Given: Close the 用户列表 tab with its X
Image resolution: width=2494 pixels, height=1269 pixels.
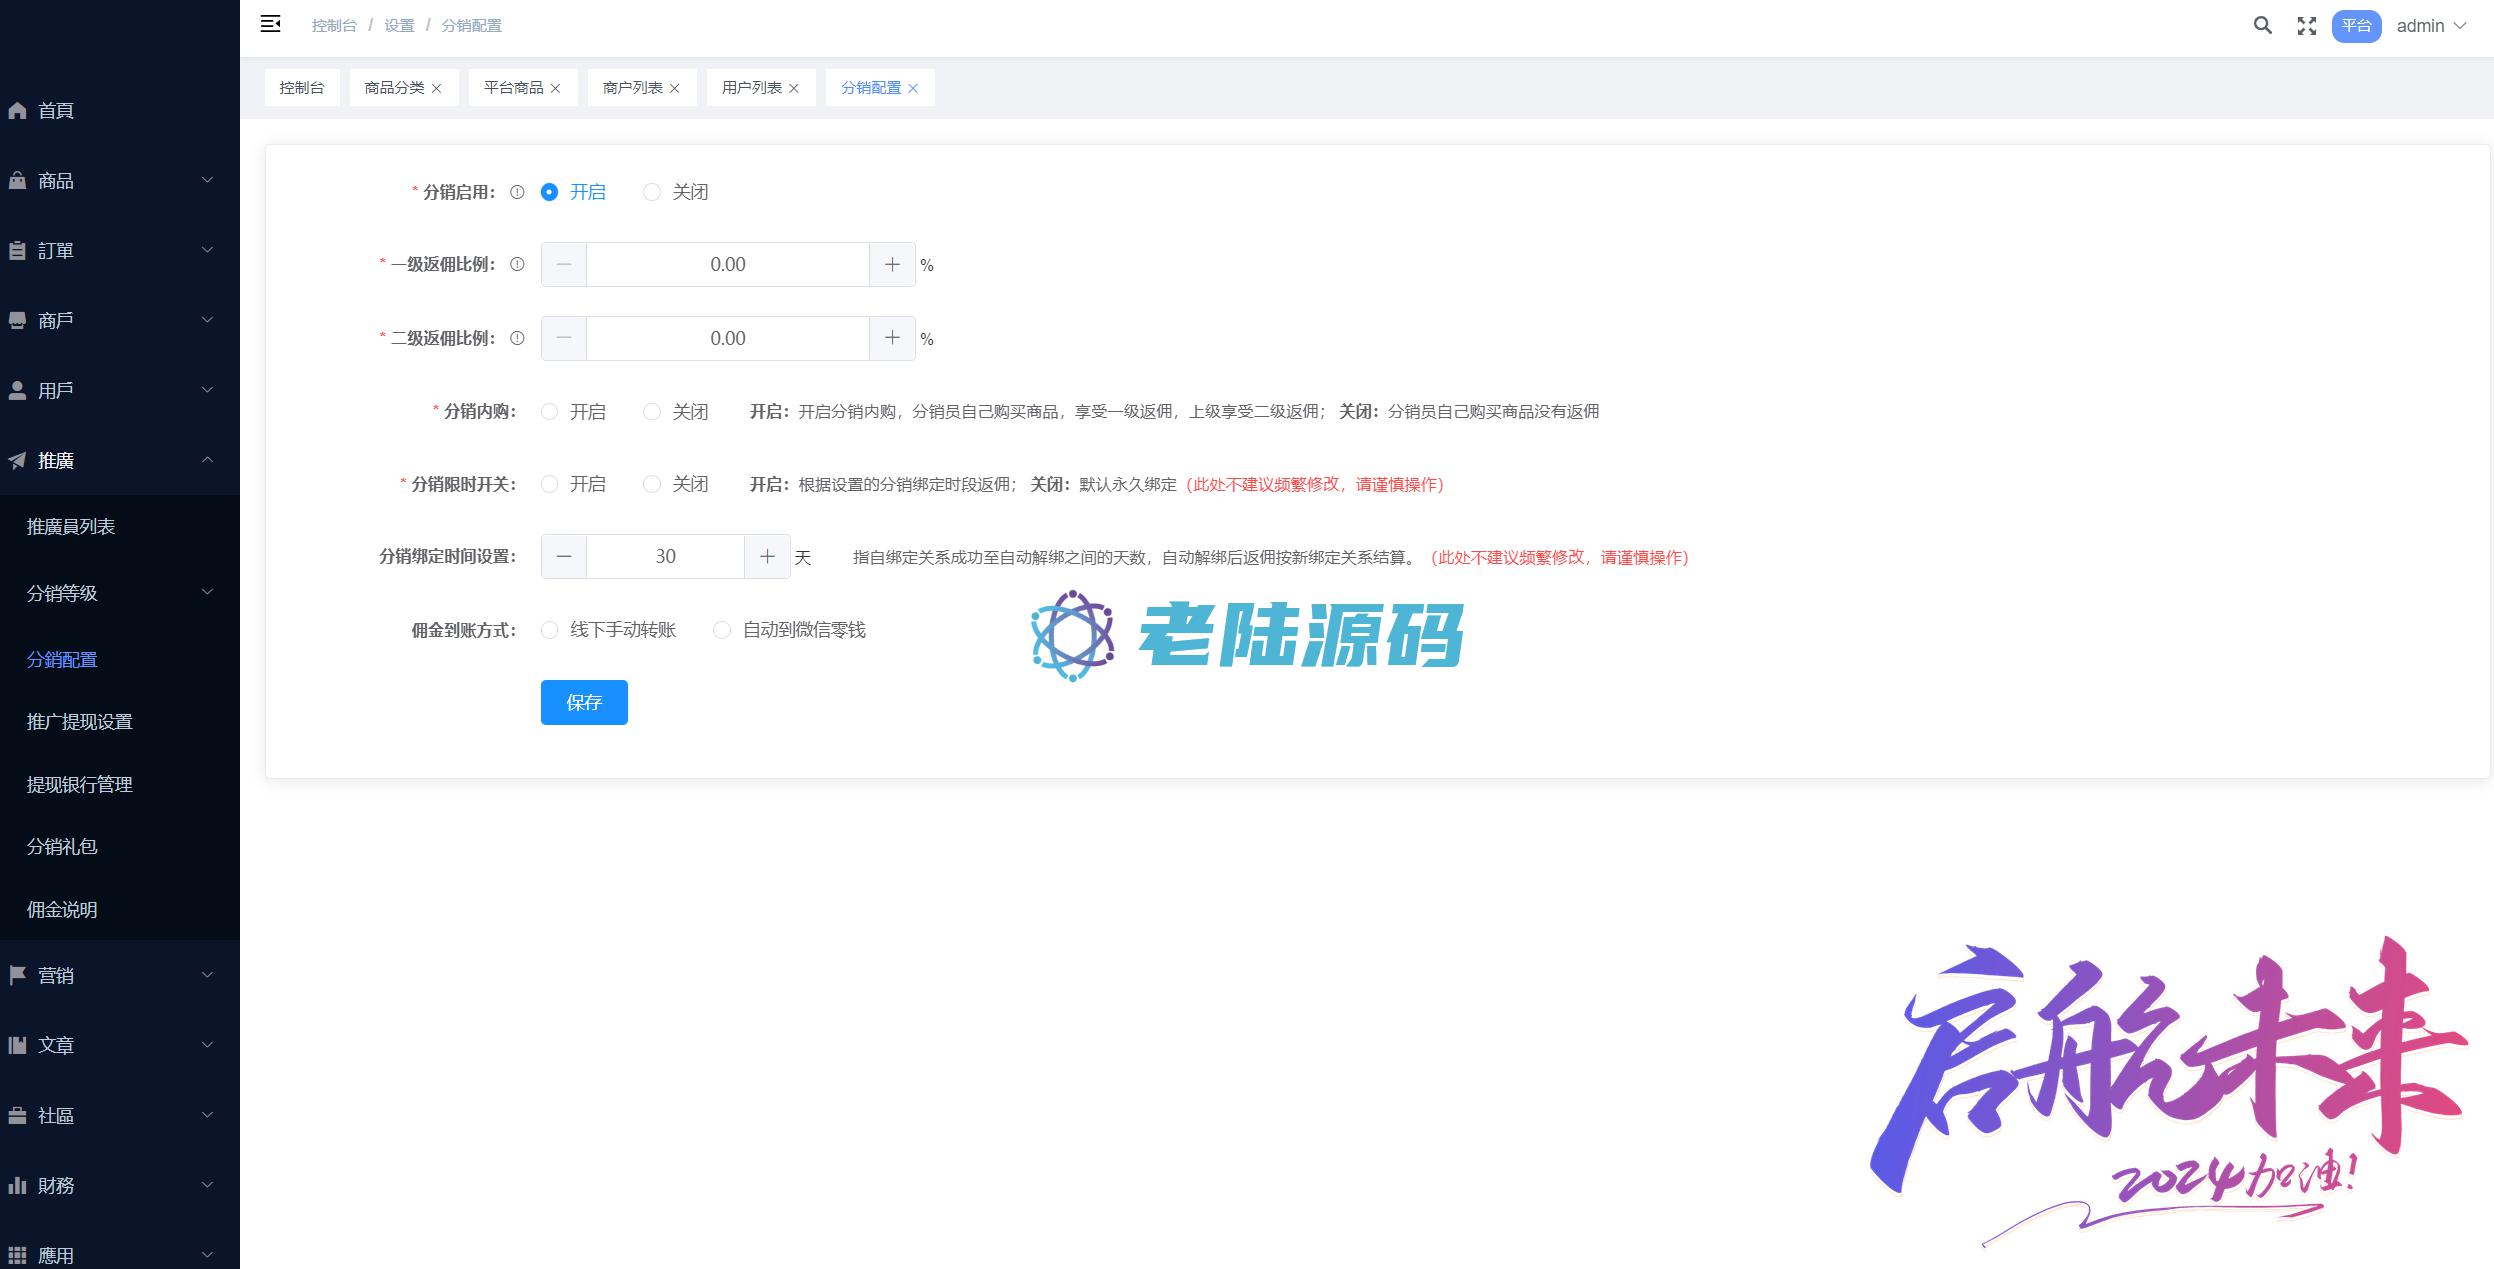Looking at the screenshot, I should 794,88.
